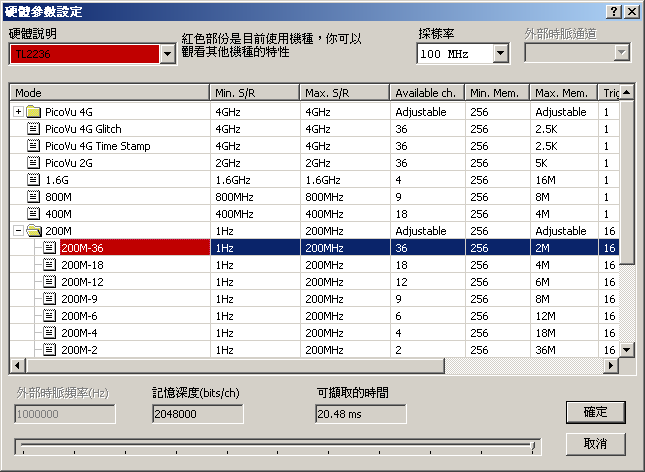Screen dimensions: 645x472
Task: Click the memory depth slider thumb
Action: tap(533, 446)
